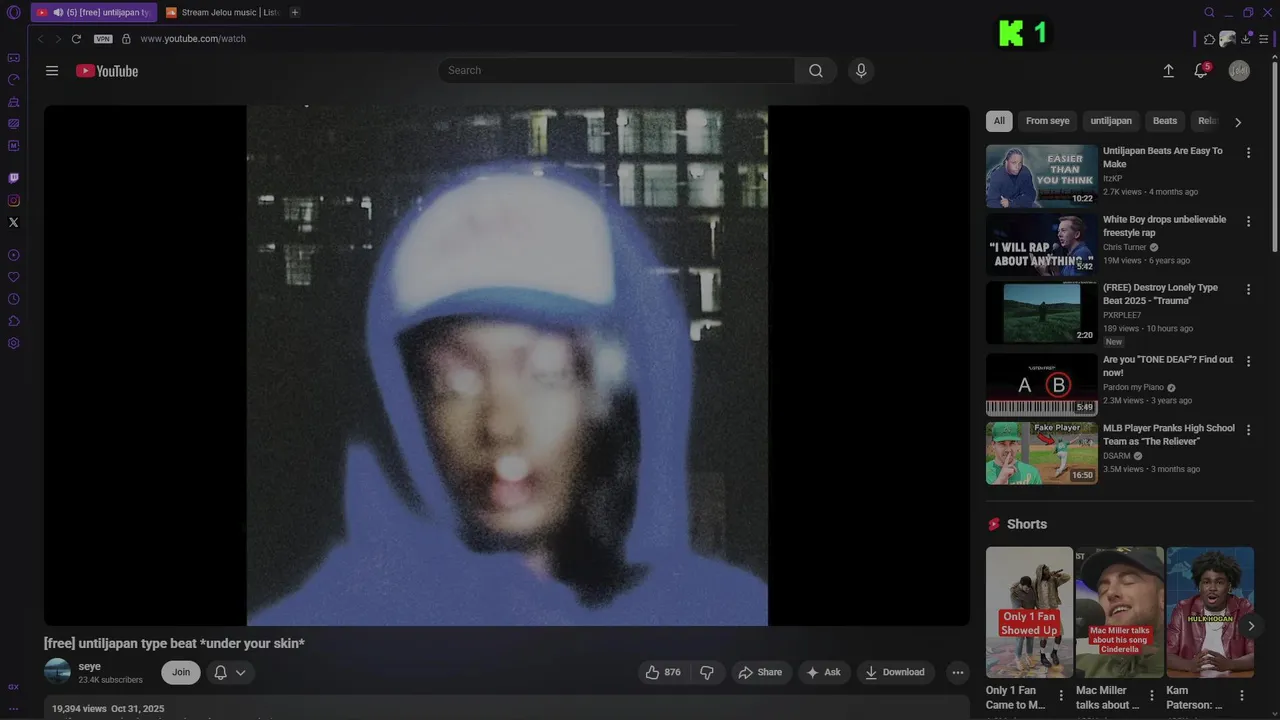The width and height of the screenshot is (1280, 720).
Task: Open Untiljapan Beats Are Easy thumbnail
Action: pos(1042,176)
